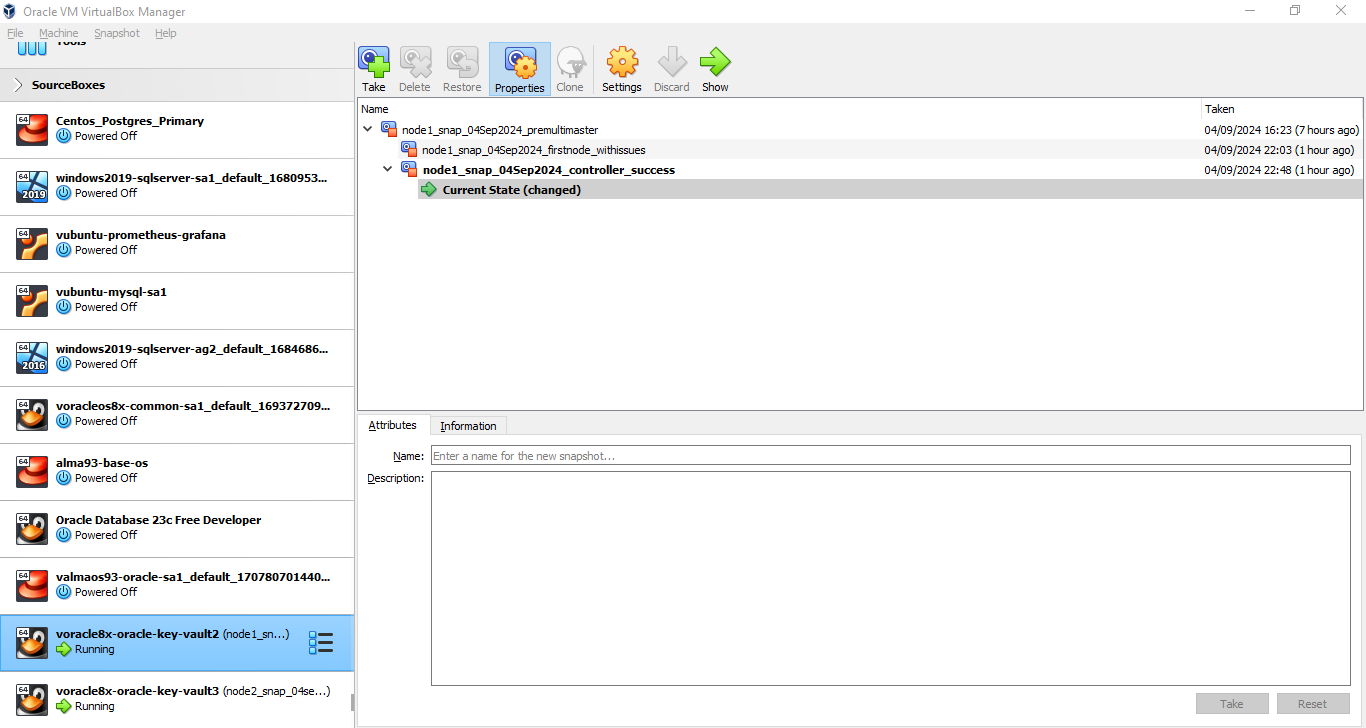1366x728 pixels.
Task: Select the node1_snap_04Sep2024_controller_success snapshot name
Action: click(x=548, y=170)
